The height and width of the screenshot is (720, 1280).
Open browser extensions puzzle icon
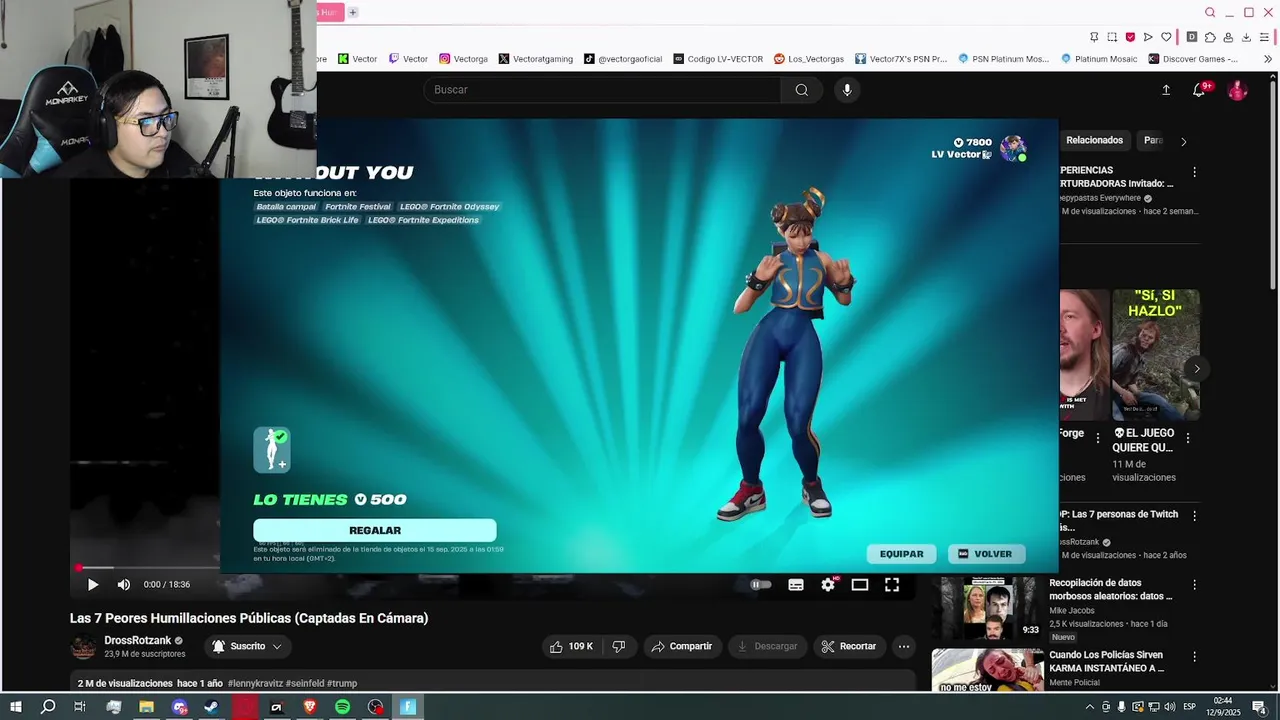pyautogui.click(x=1210, y=37)
